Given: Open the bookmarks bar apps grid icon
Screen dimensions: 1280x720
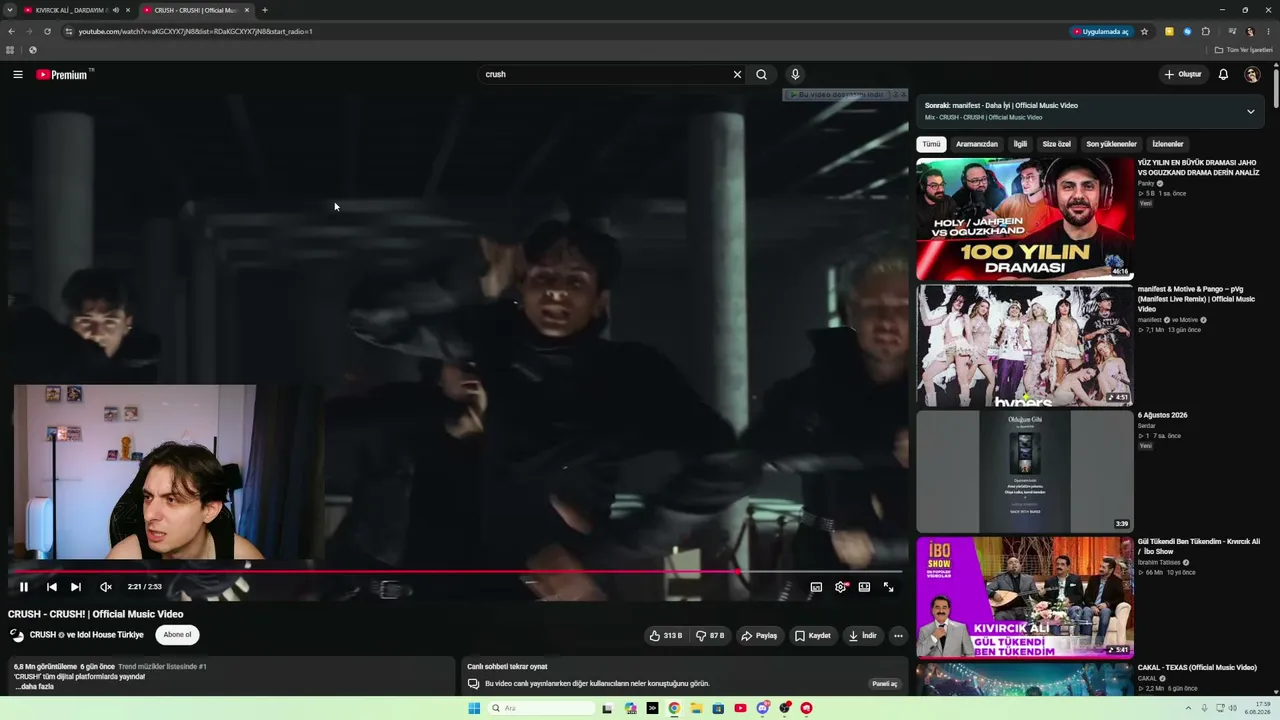Looking at the screenshot, I should pyautogui.click(x=10, y=50).
